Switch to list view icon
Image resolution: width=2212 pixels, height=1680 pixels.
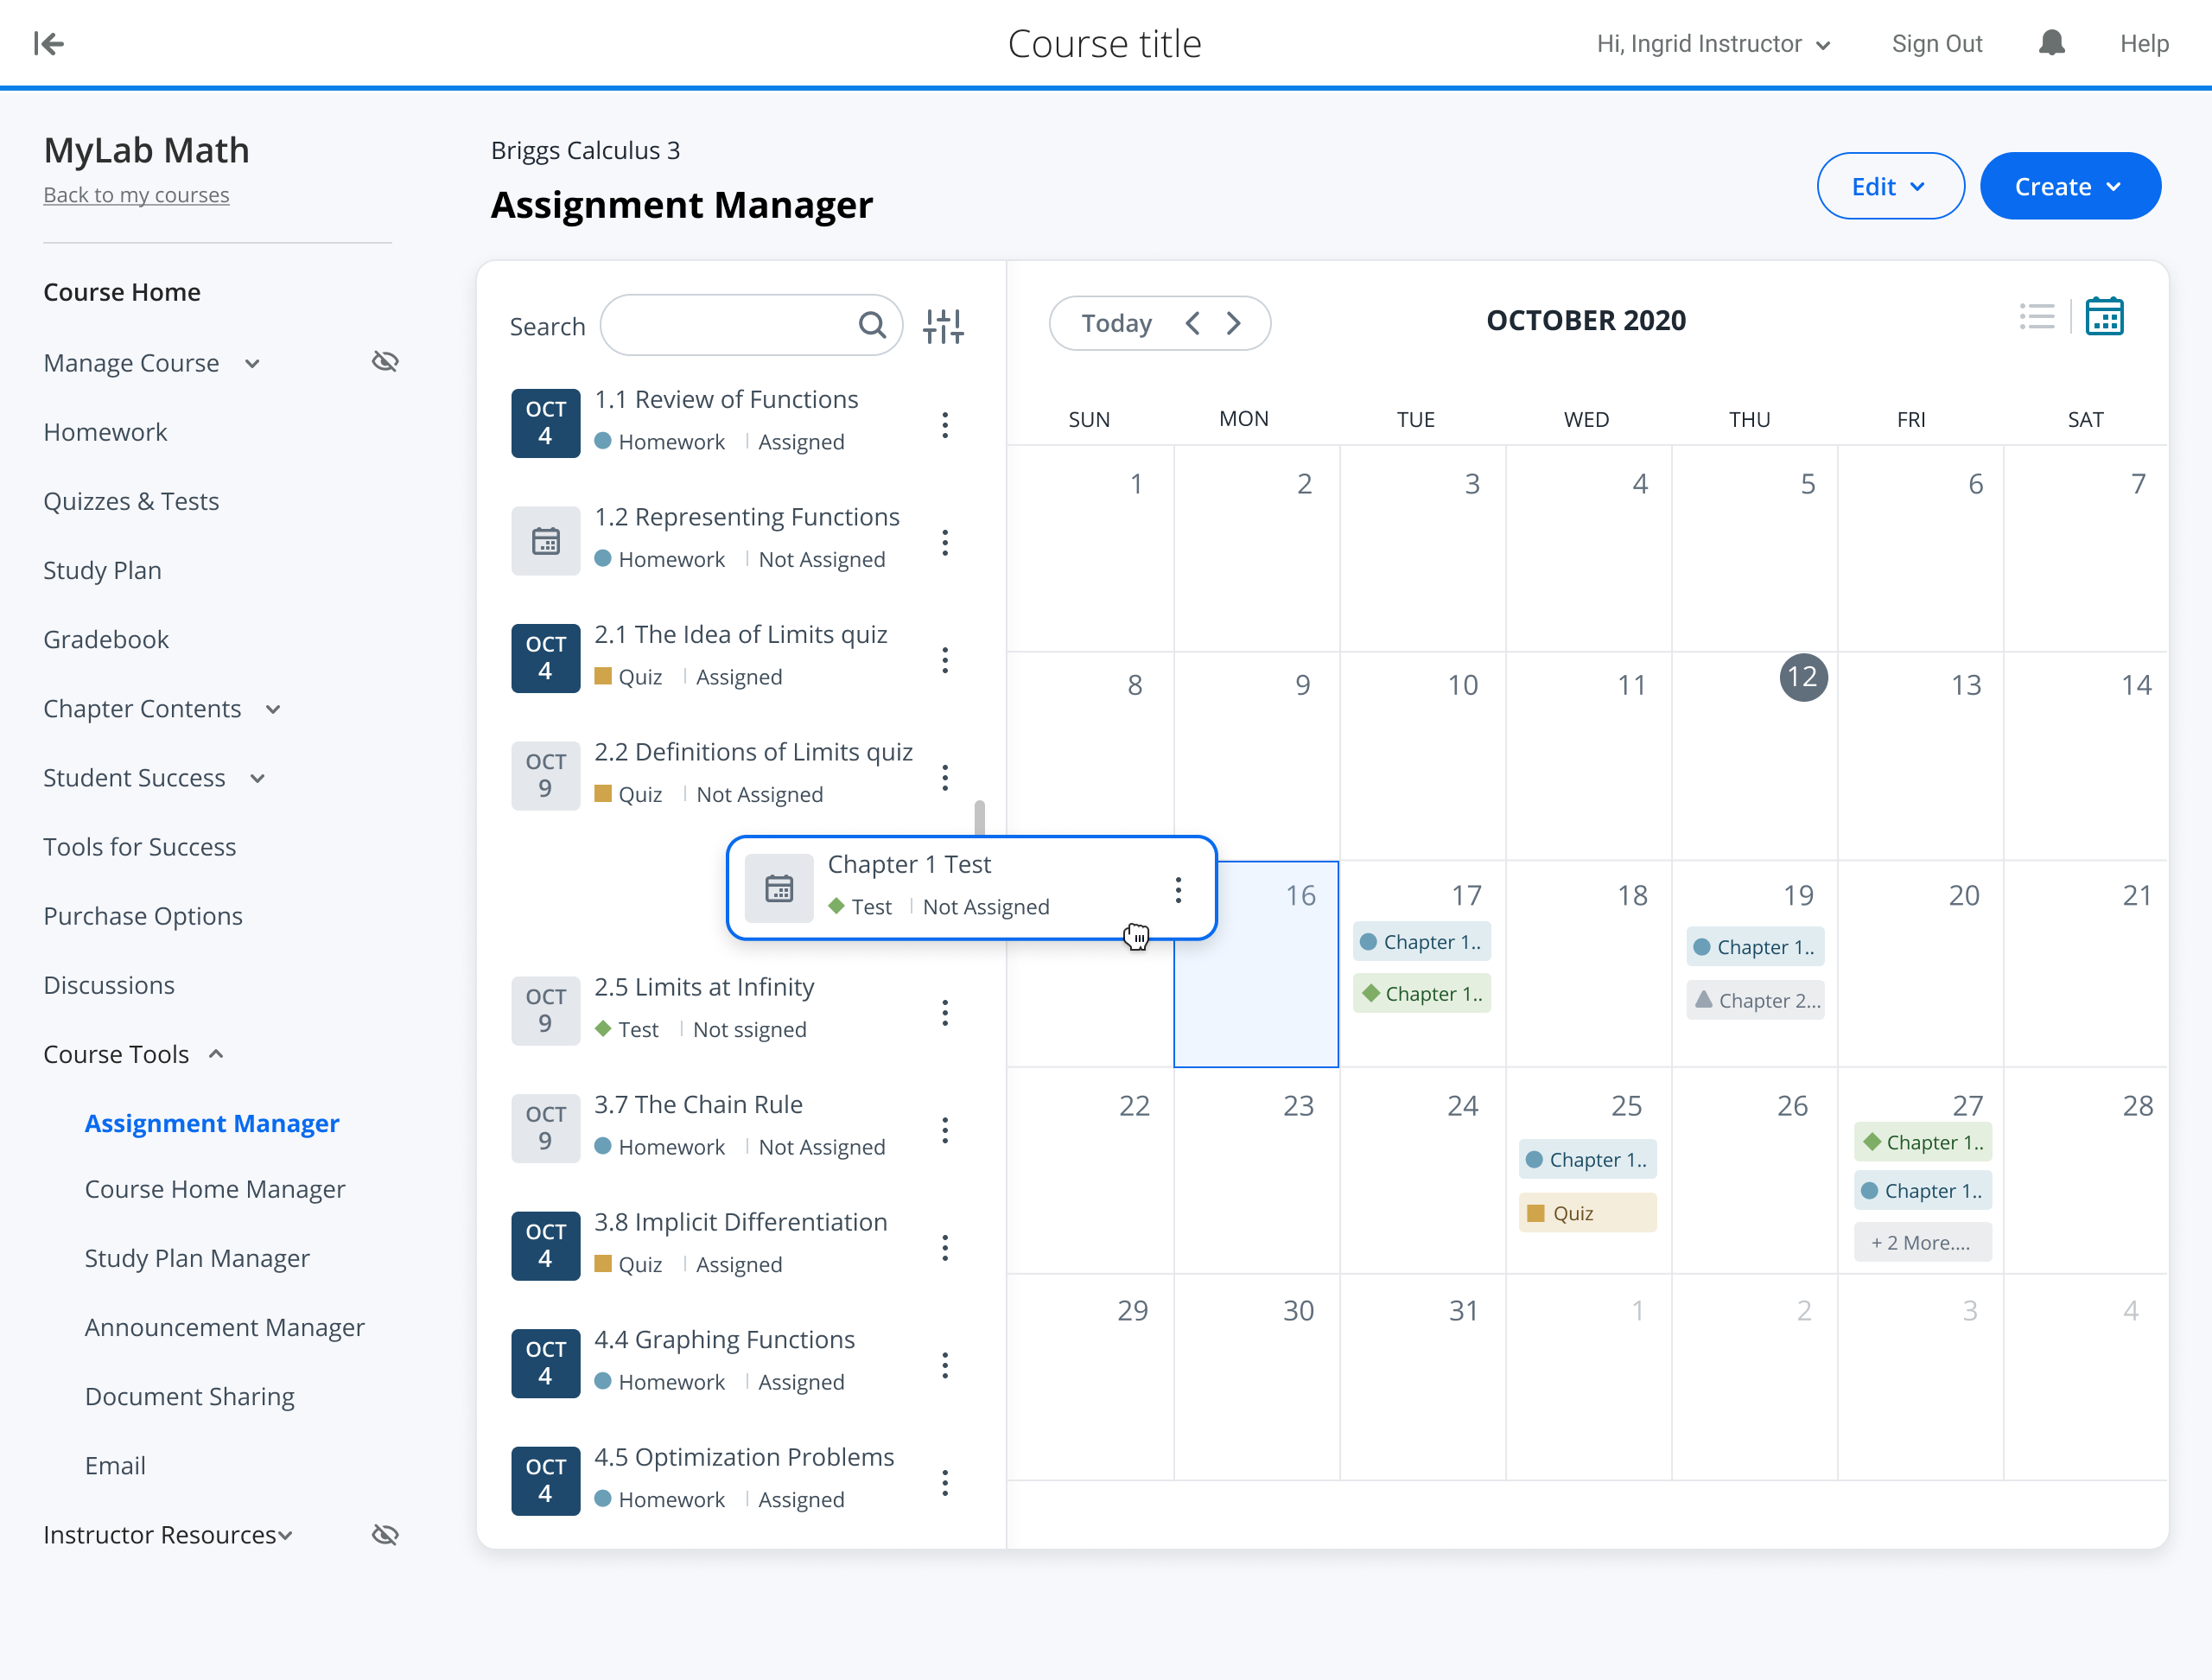click(x=2037, y=318)
